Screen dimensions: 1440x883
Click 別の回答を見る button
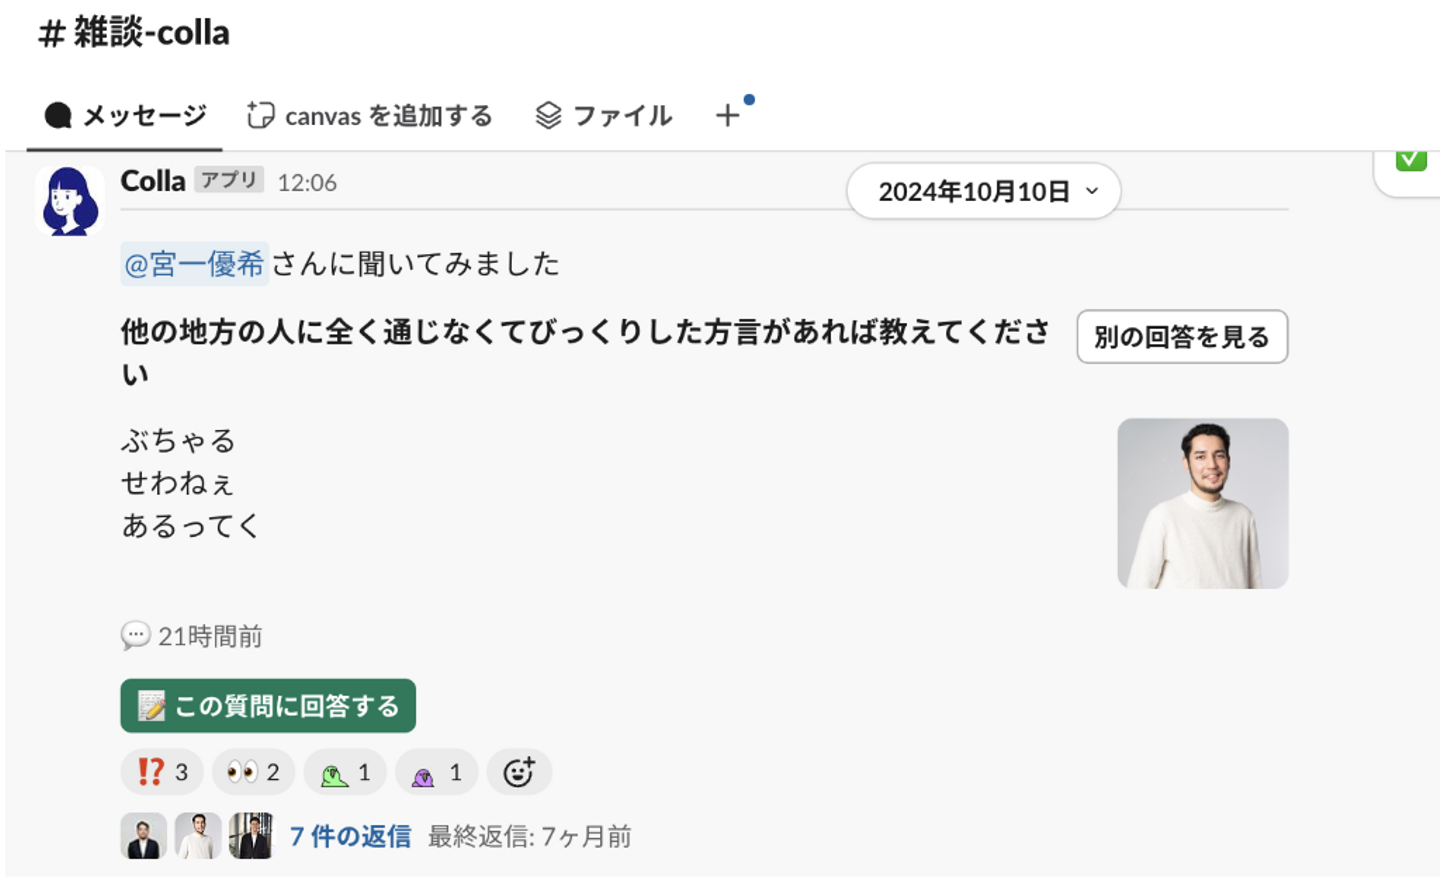click(1181, 337)
